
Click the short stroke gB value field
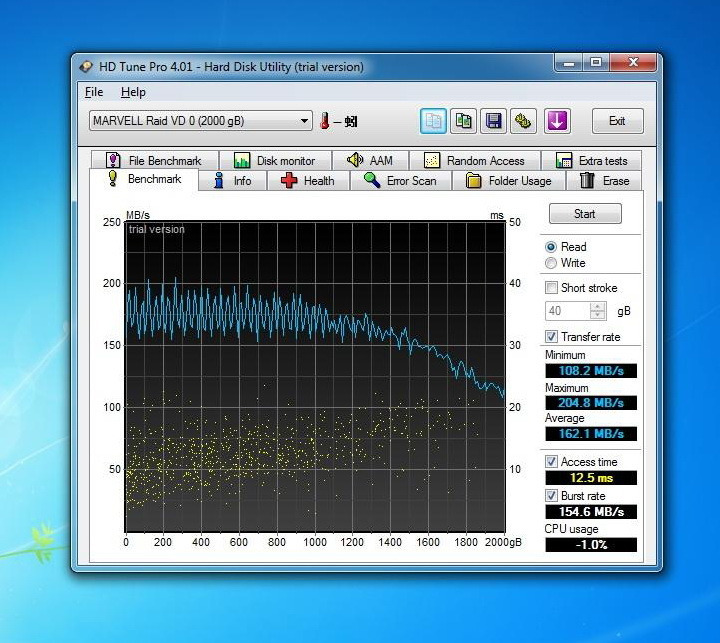568,311
